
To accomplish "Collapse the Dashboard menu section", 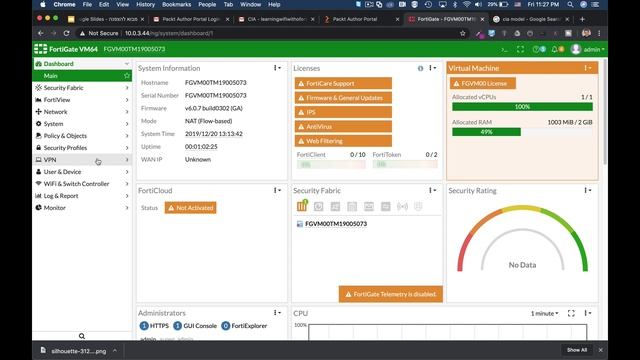I will coord(82,64).
